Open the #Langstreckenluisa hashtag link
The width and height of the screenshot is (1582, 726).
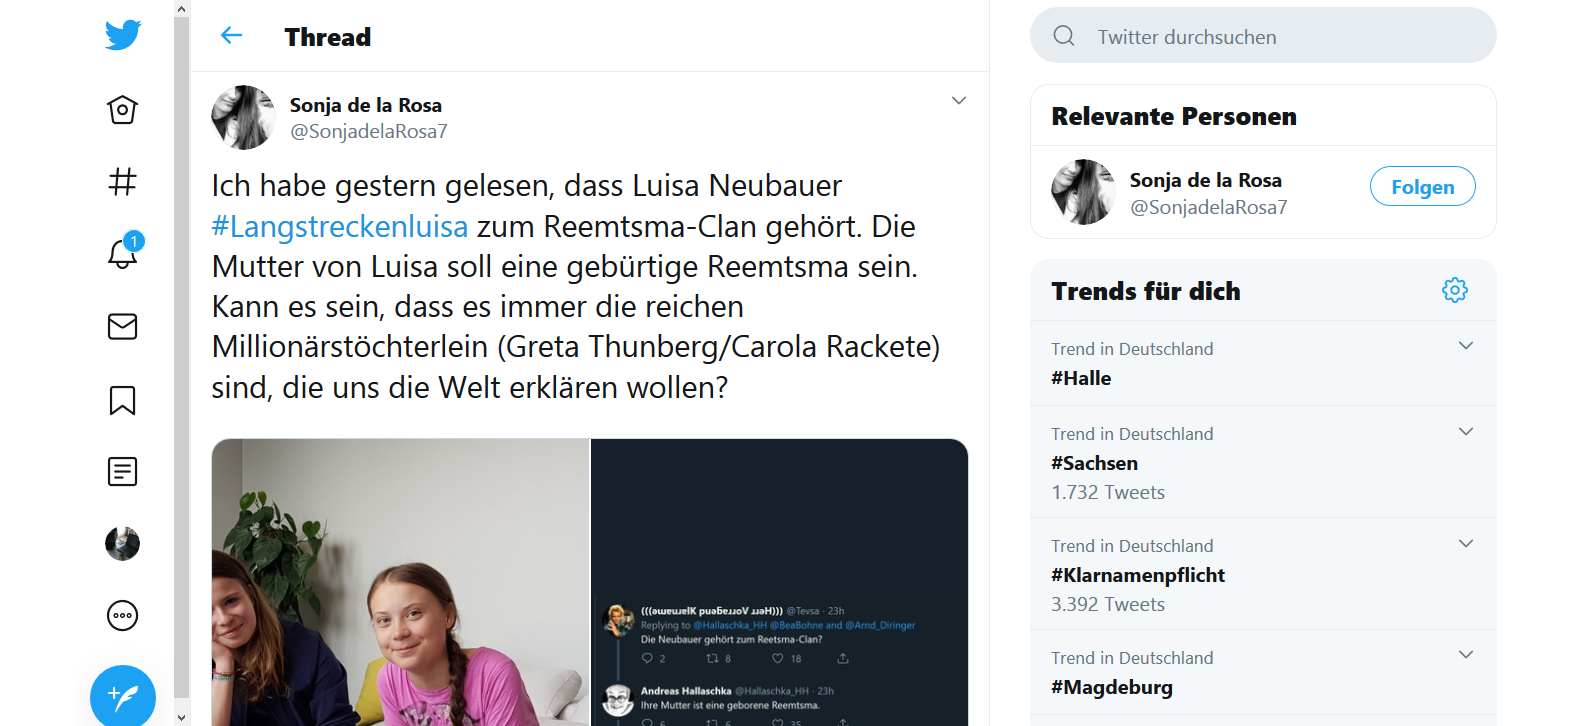340,227
